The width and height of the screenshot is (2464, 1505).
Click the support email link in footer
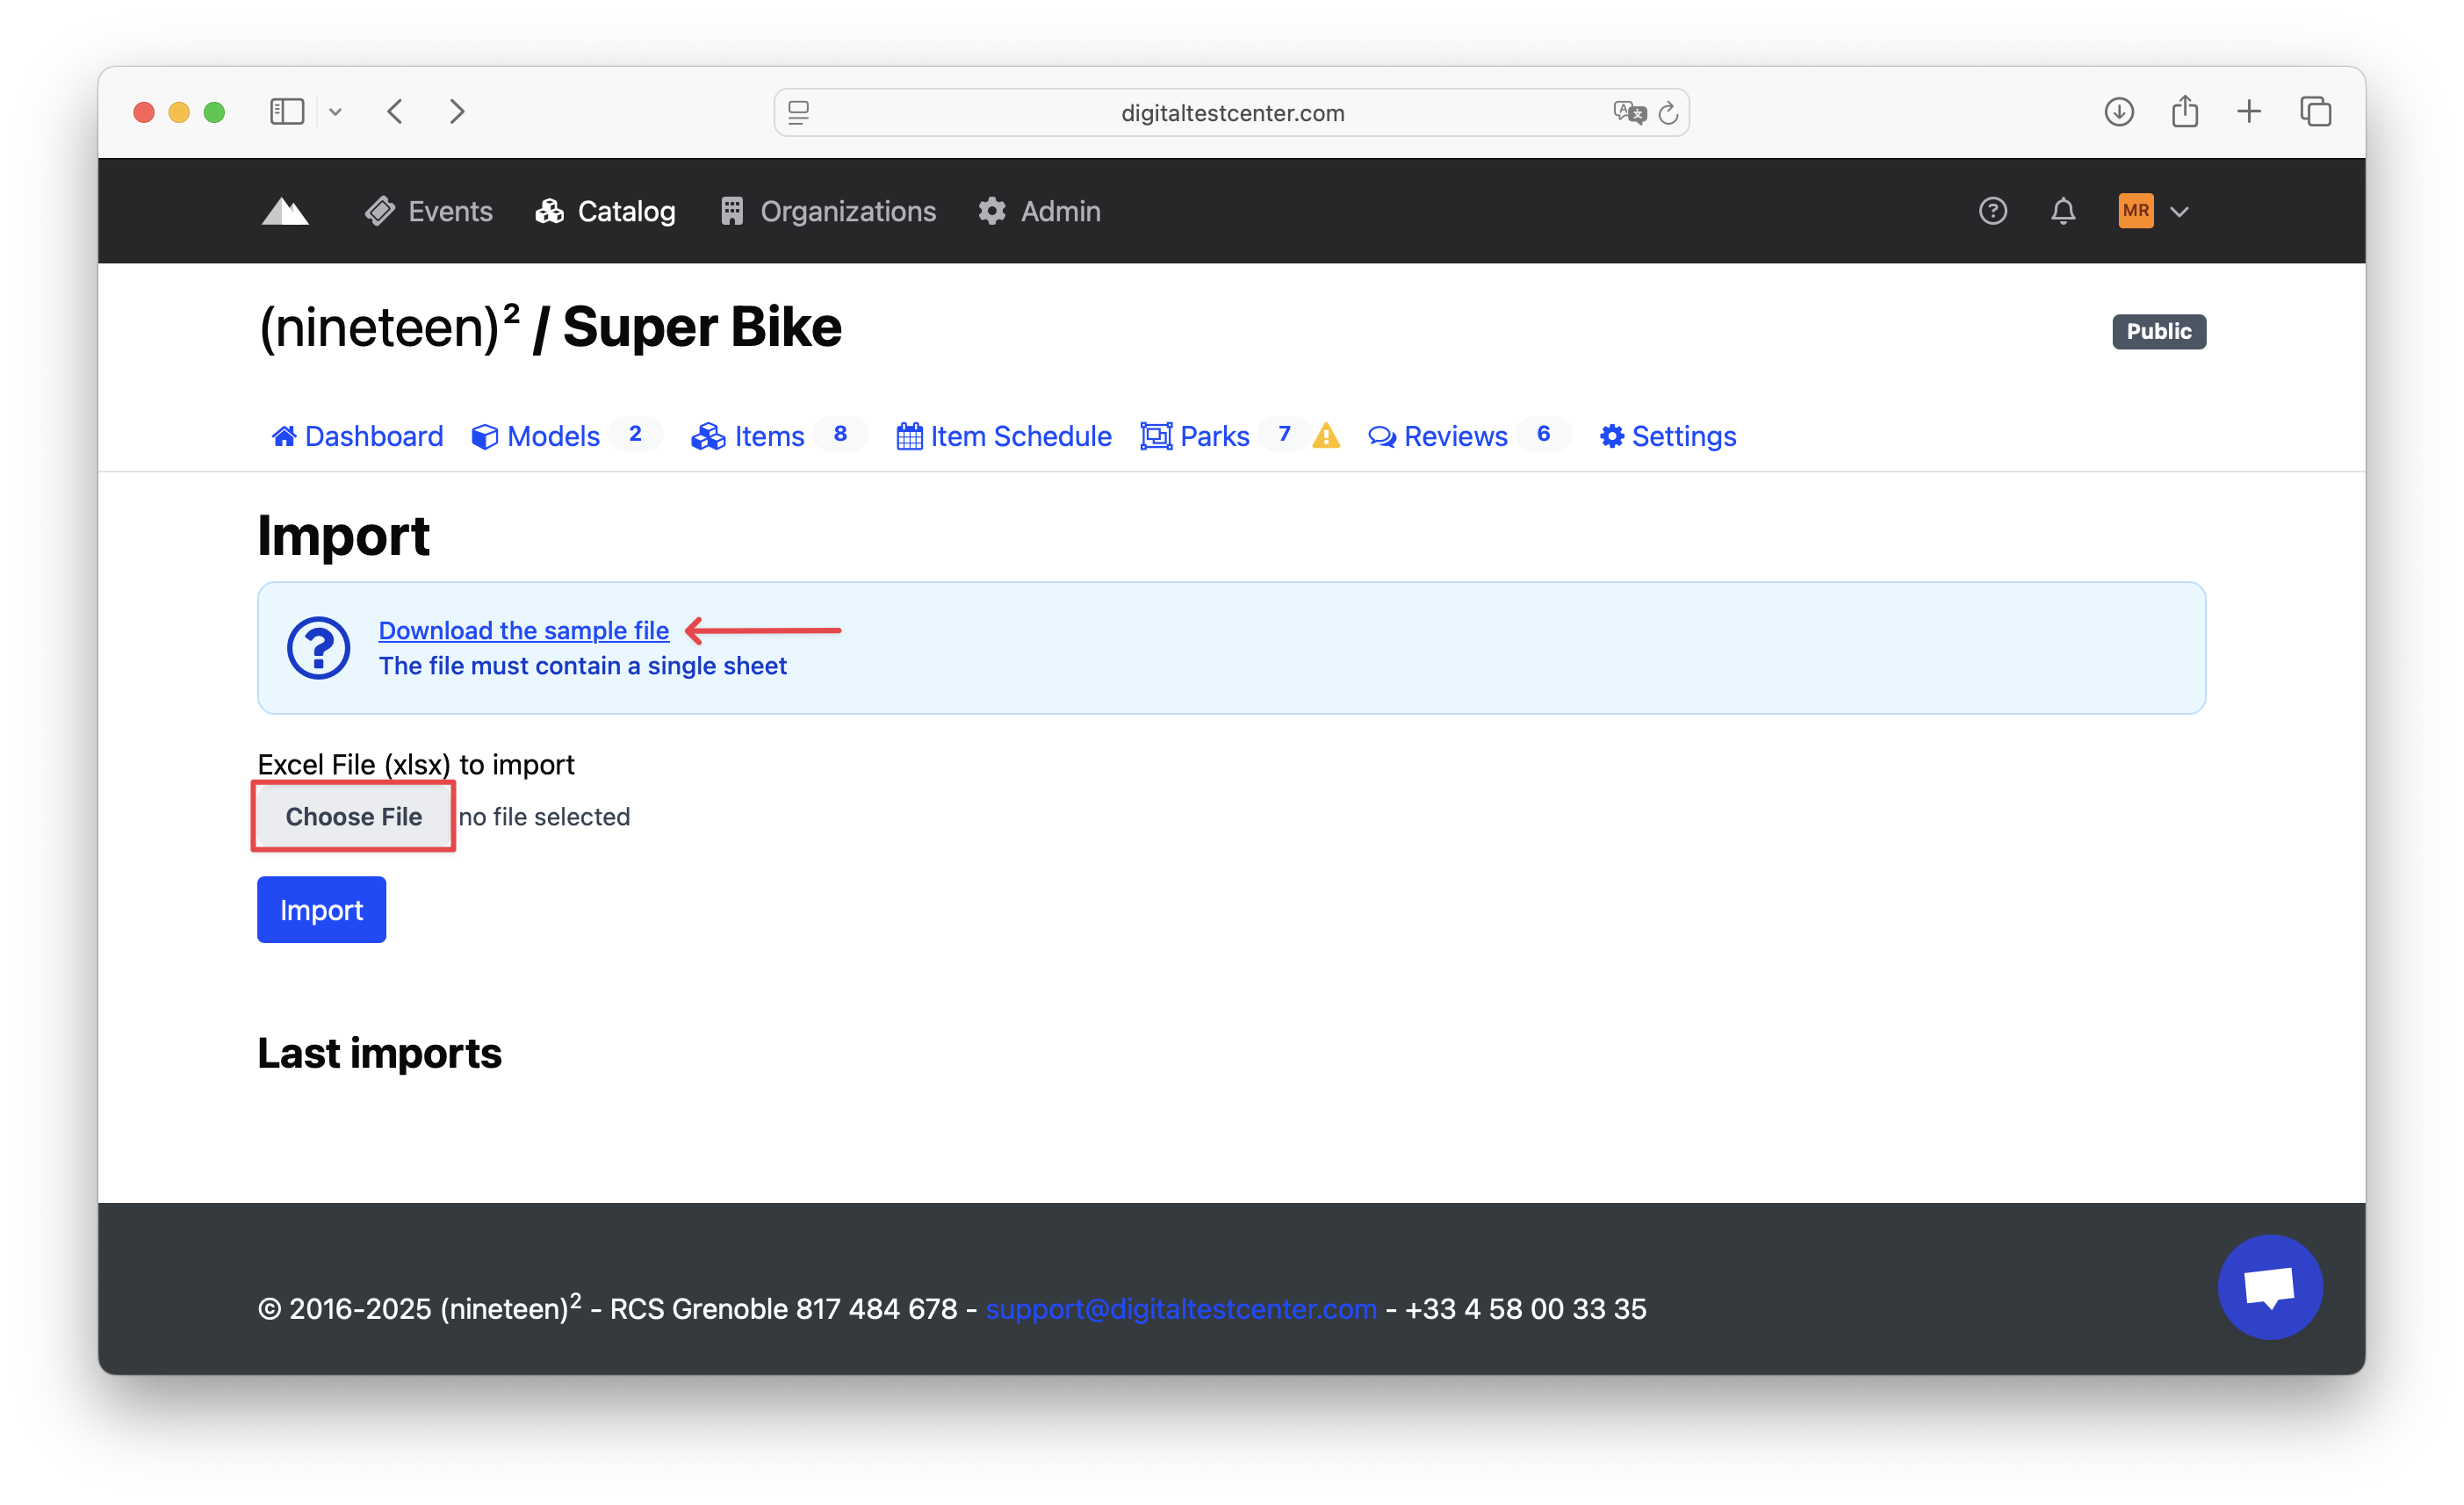point(1180,1308)
